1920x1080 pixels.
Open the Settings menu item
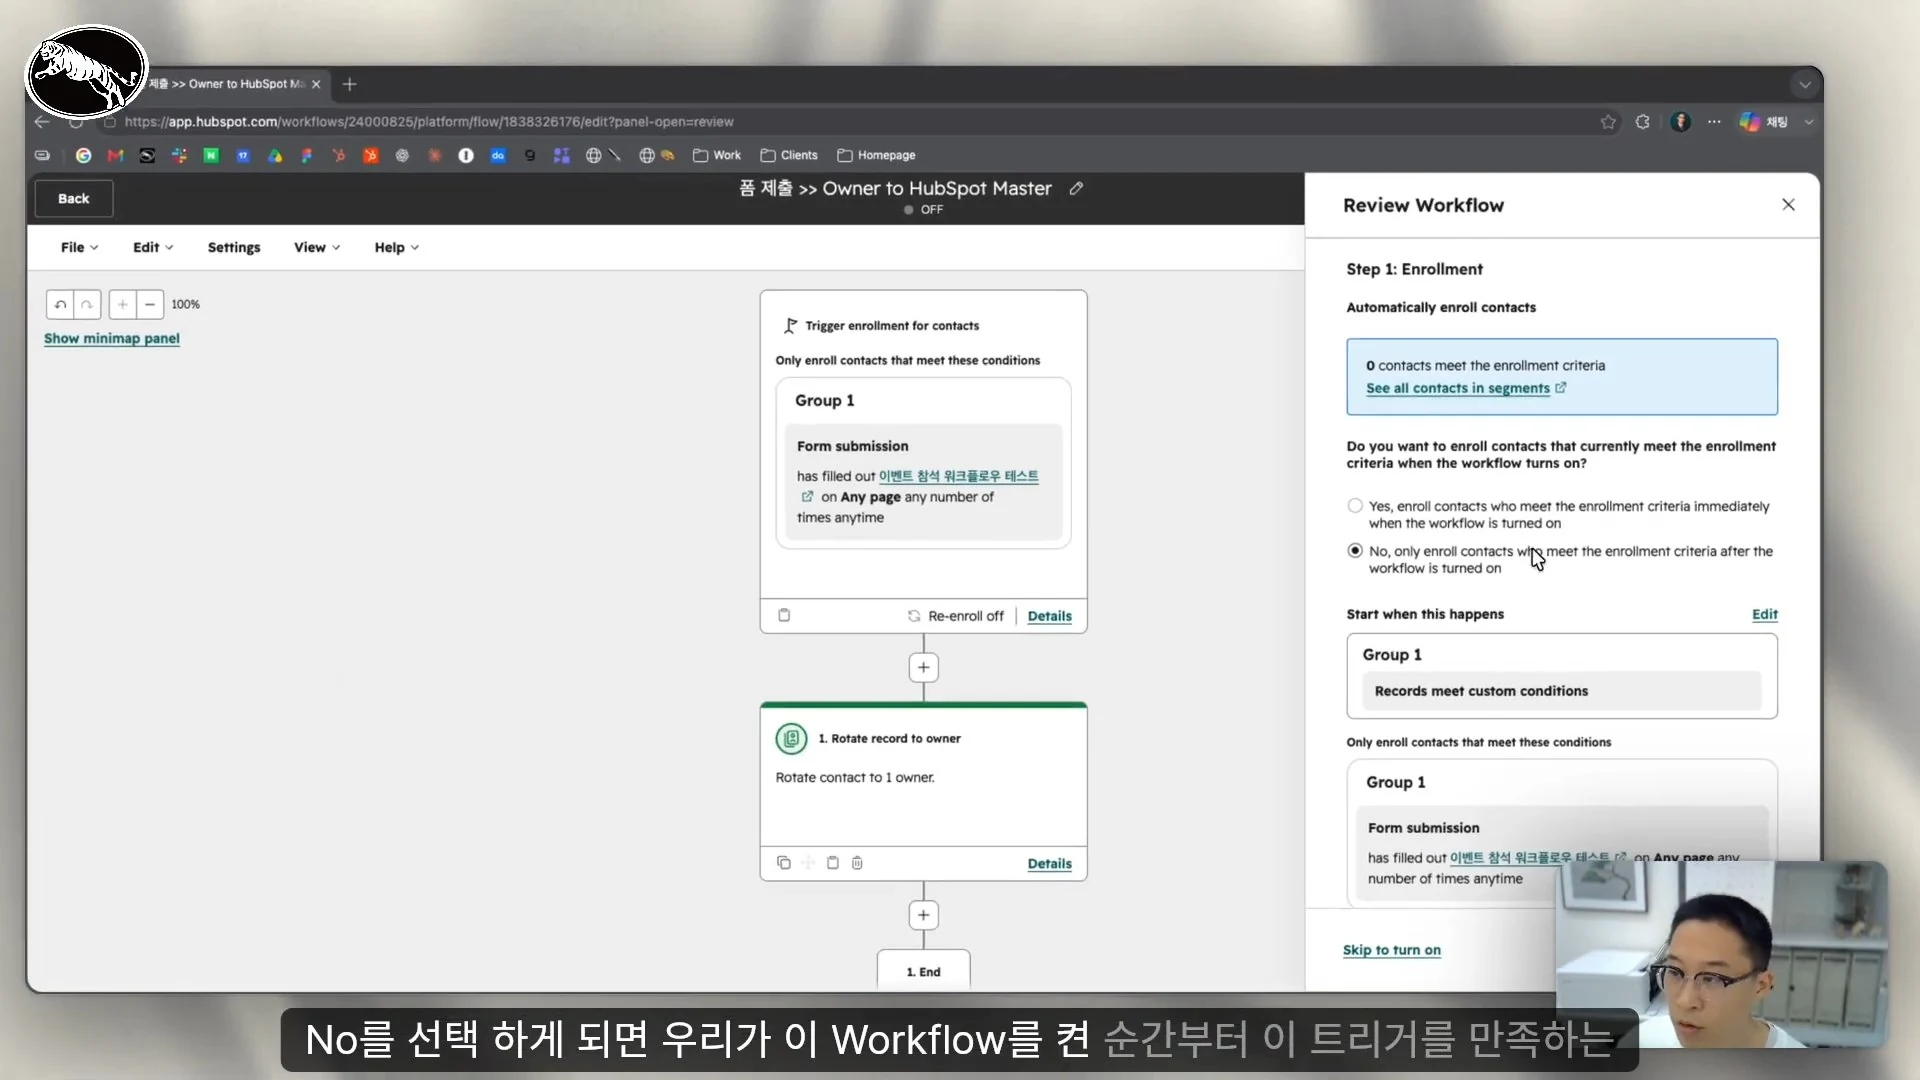234,247
